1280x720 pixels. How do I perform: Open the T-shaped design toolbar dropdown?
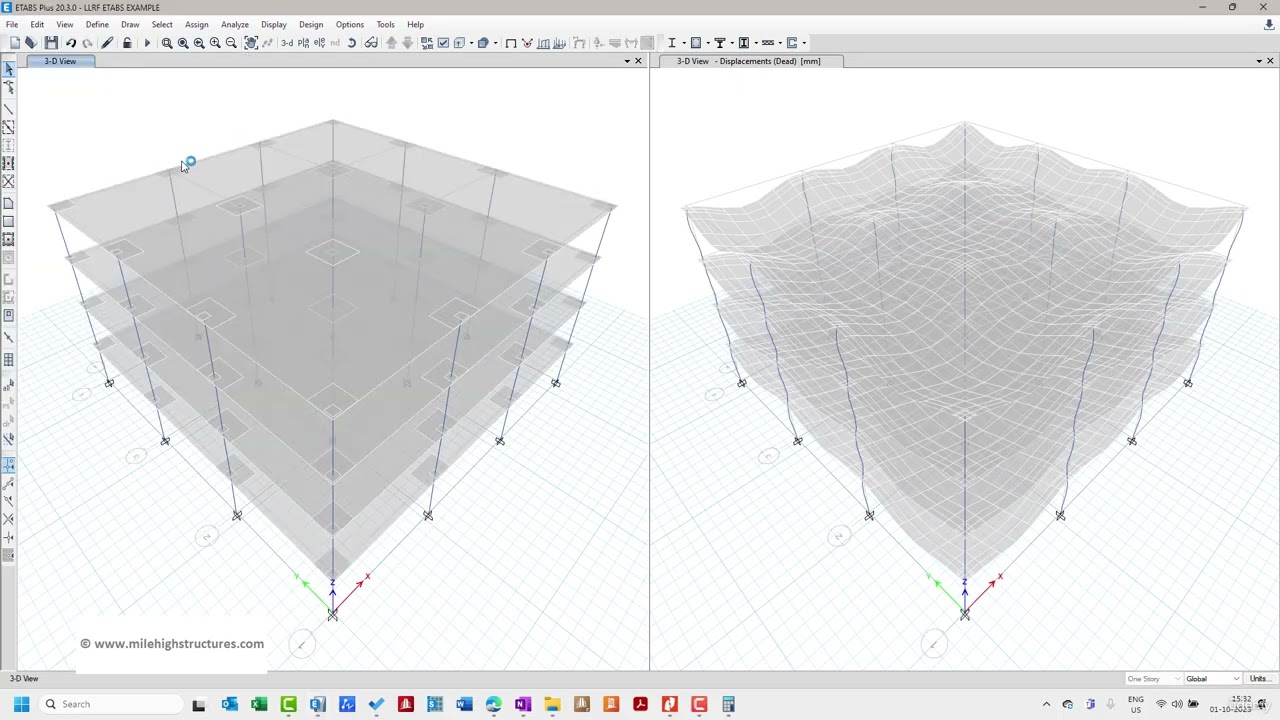point(732,43)
